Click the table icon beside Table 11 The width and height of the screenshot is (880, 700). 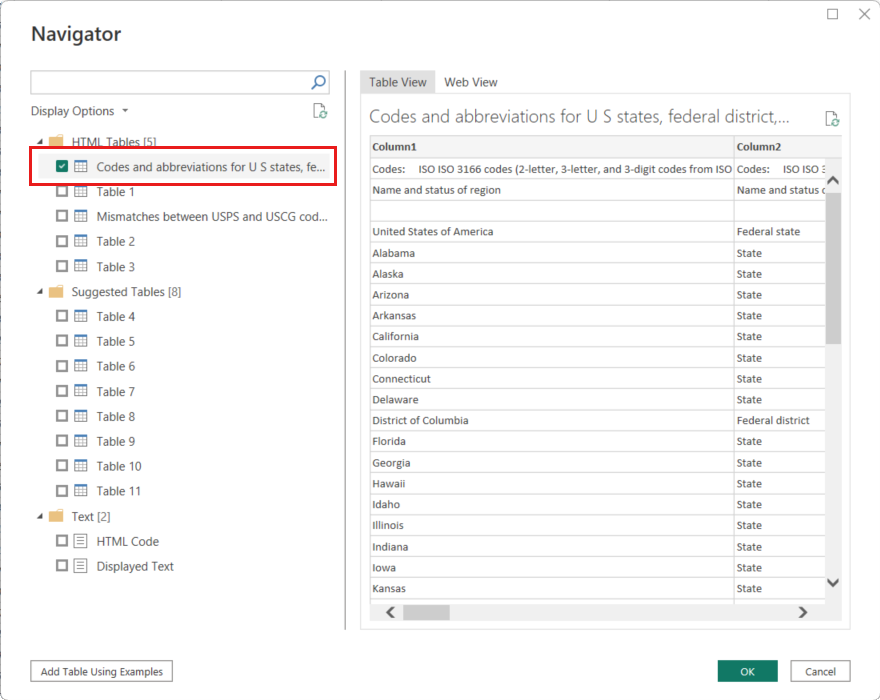(x=81, y=491)
